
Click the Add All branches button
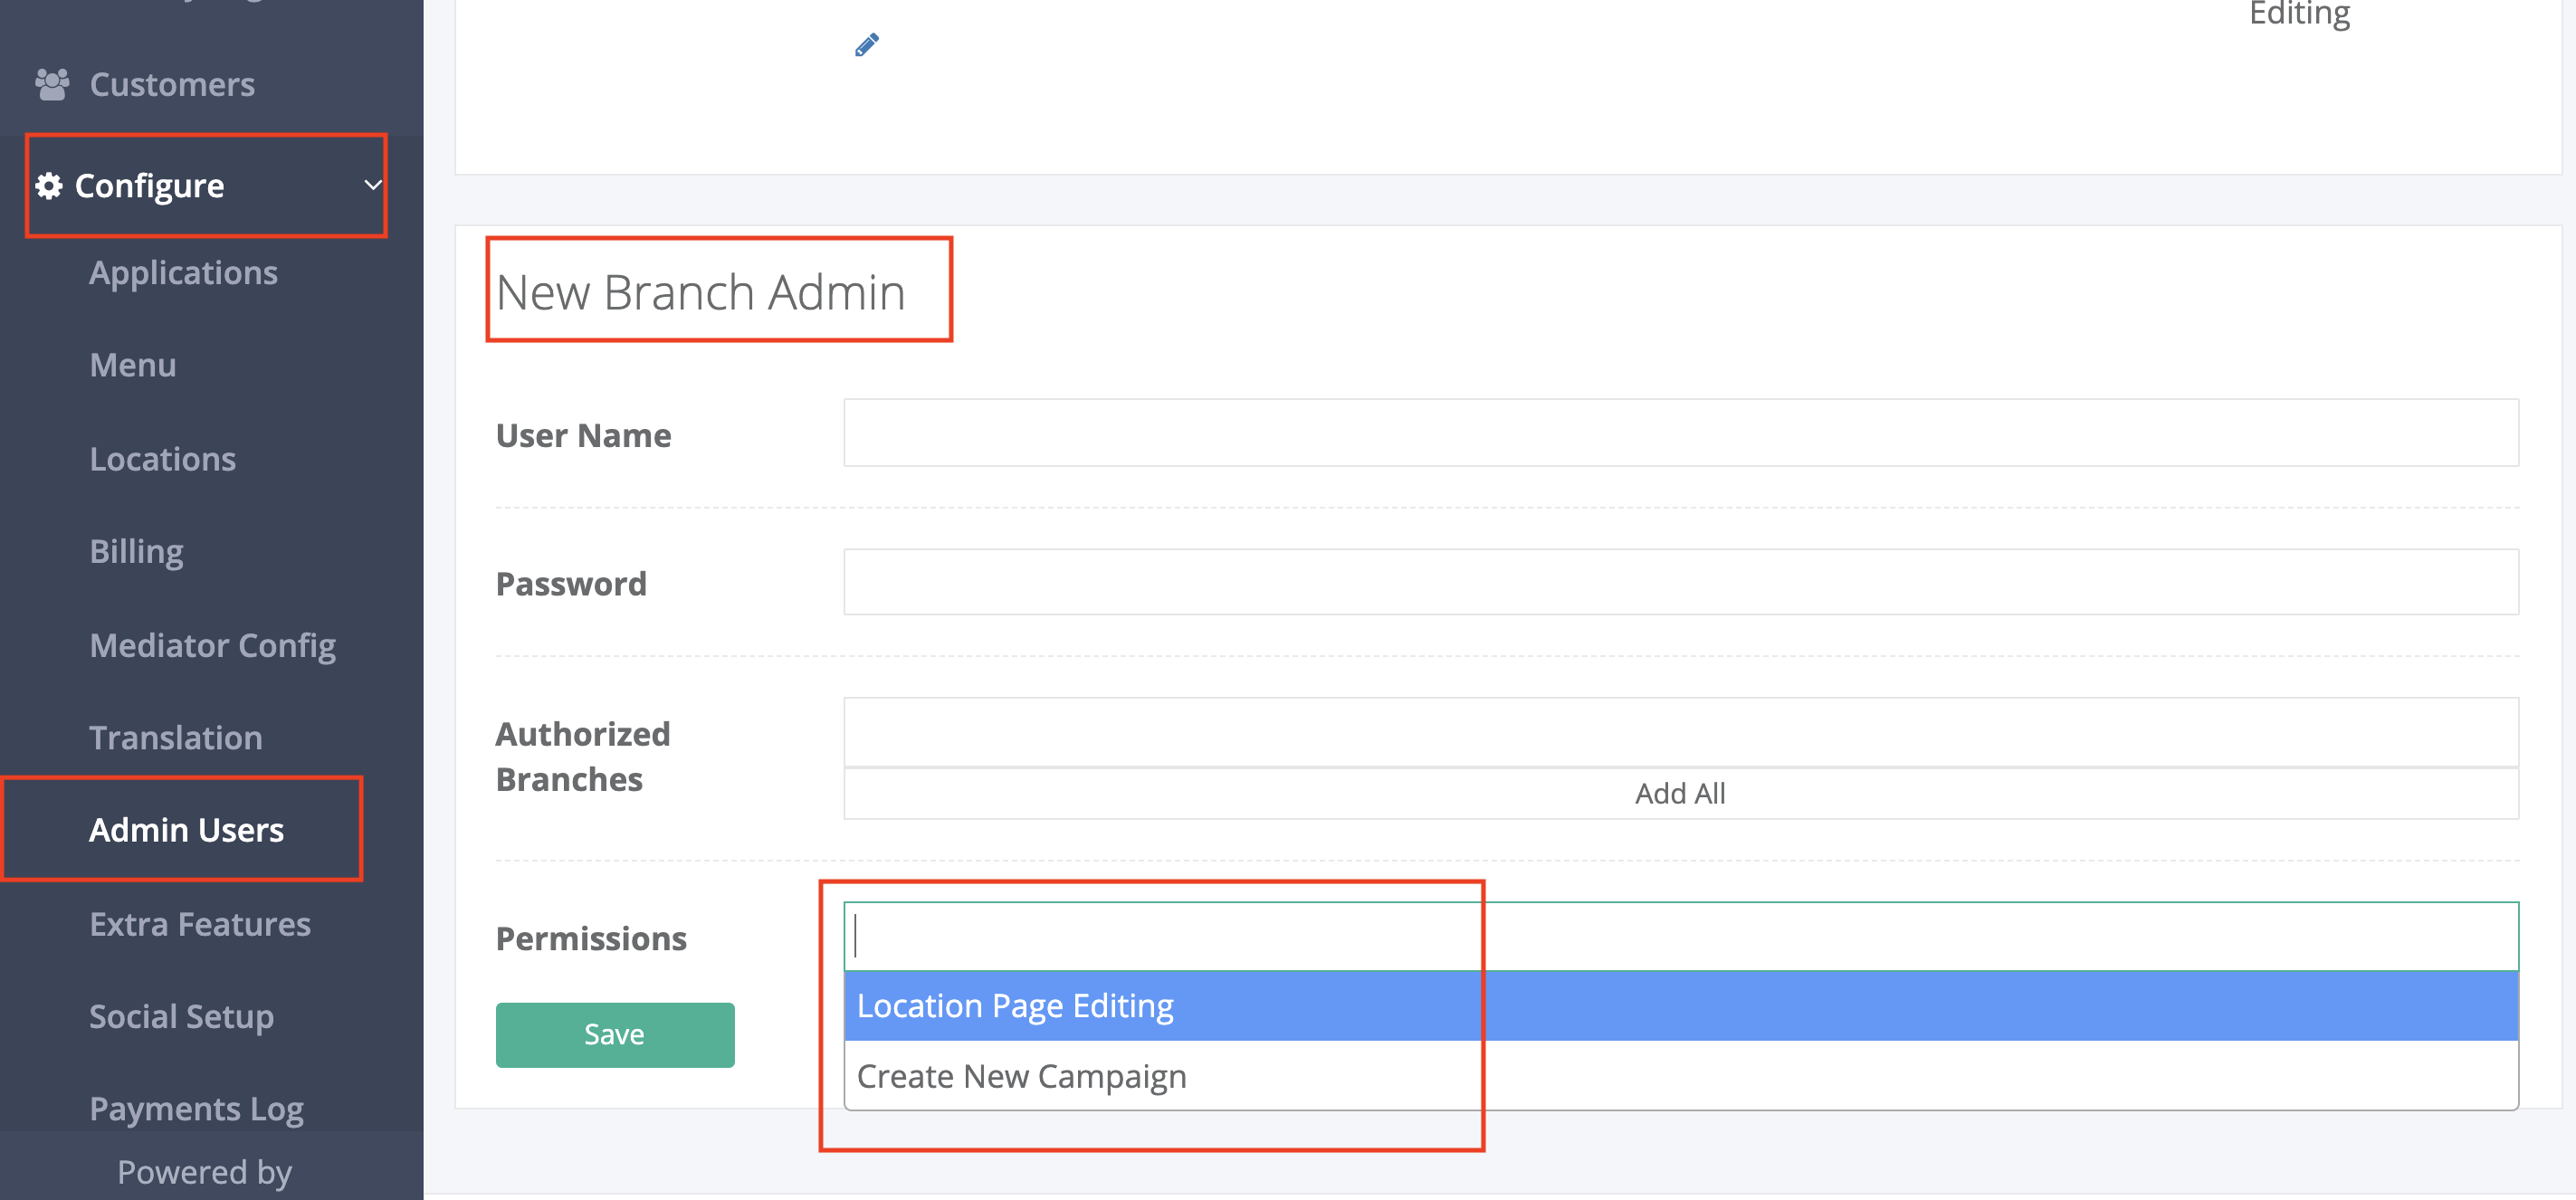tap(1681, 794)
